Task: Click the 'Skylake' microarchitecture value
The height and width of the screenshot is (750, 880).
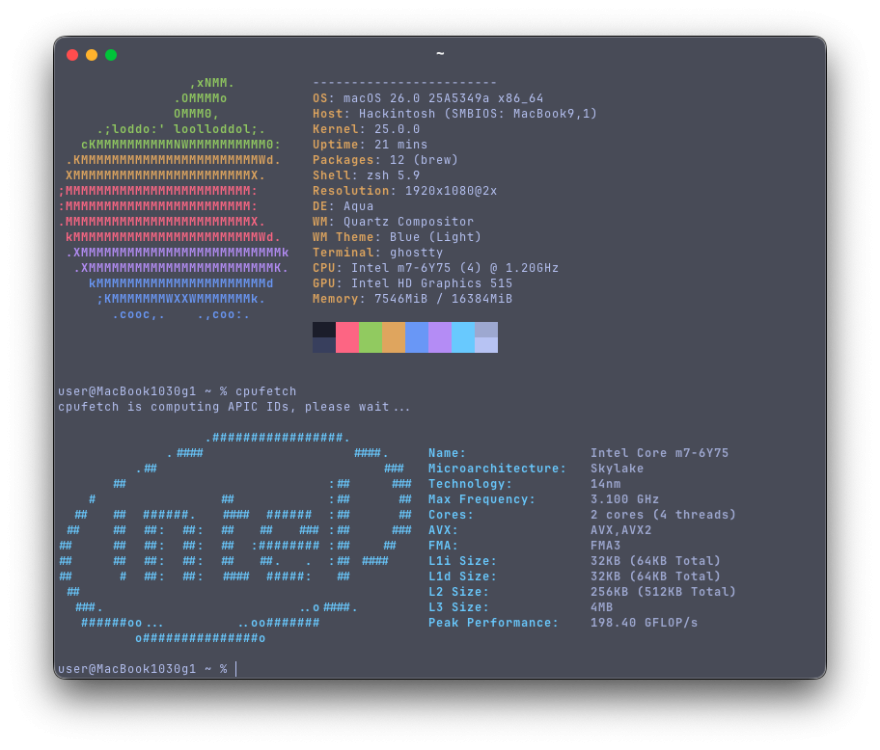Action: 617,468
